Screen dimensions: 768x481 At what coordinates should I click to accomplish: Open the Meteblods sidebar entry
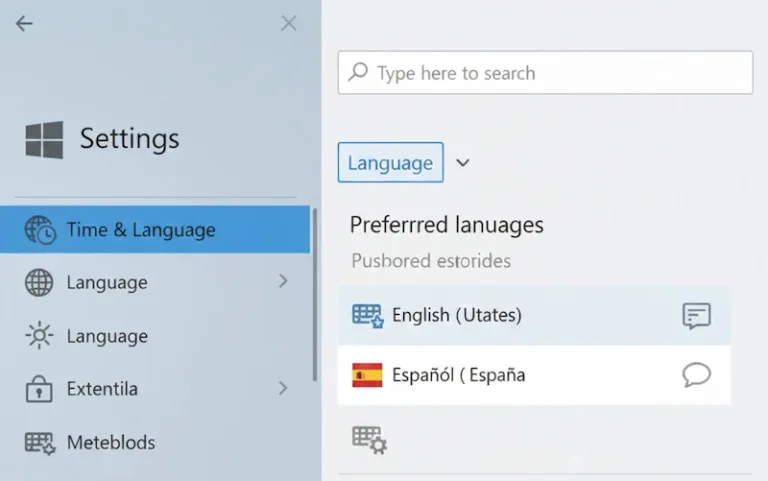pos(110,442)
